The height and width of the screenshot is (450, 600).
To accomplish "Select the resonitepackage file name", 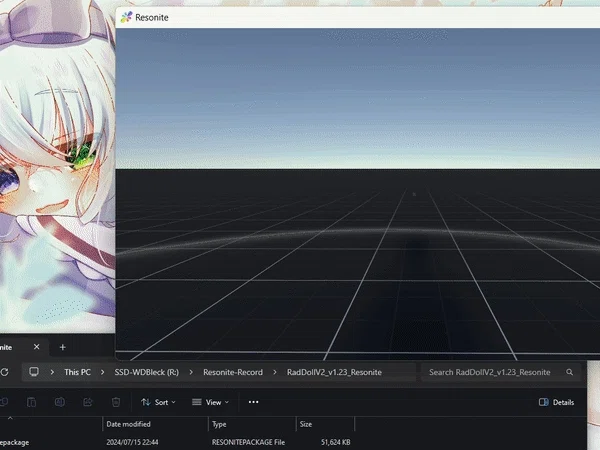I will tap(15, 442).
